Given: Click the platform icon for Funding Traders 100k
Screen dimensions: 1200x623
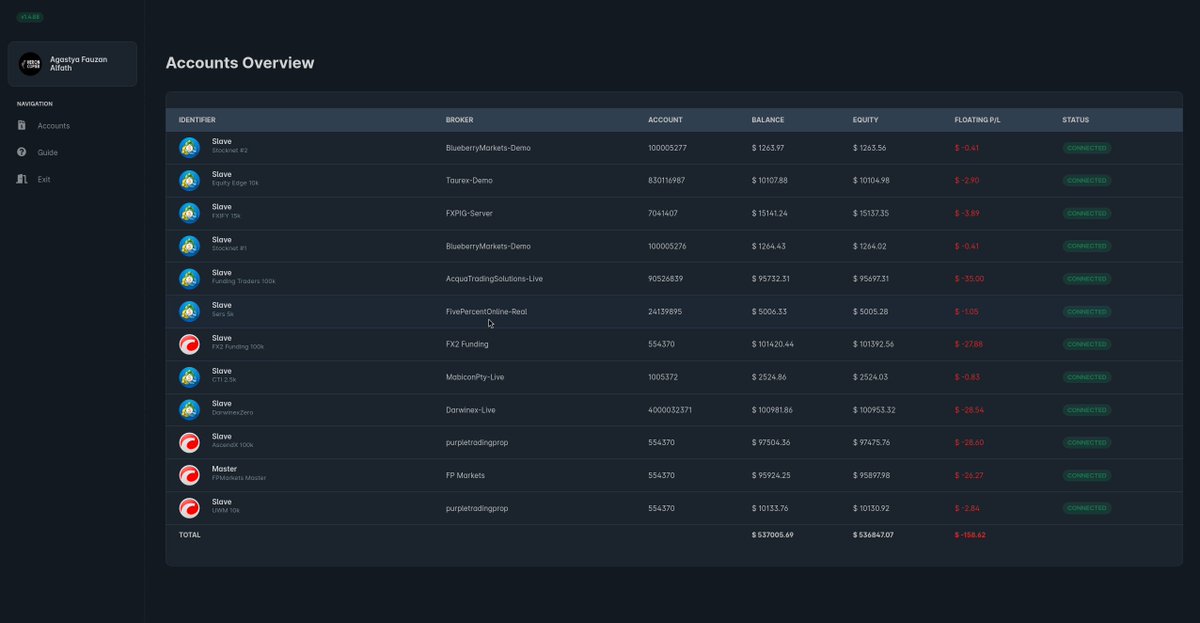Looking at the screenshot, I should click(189, 278).
